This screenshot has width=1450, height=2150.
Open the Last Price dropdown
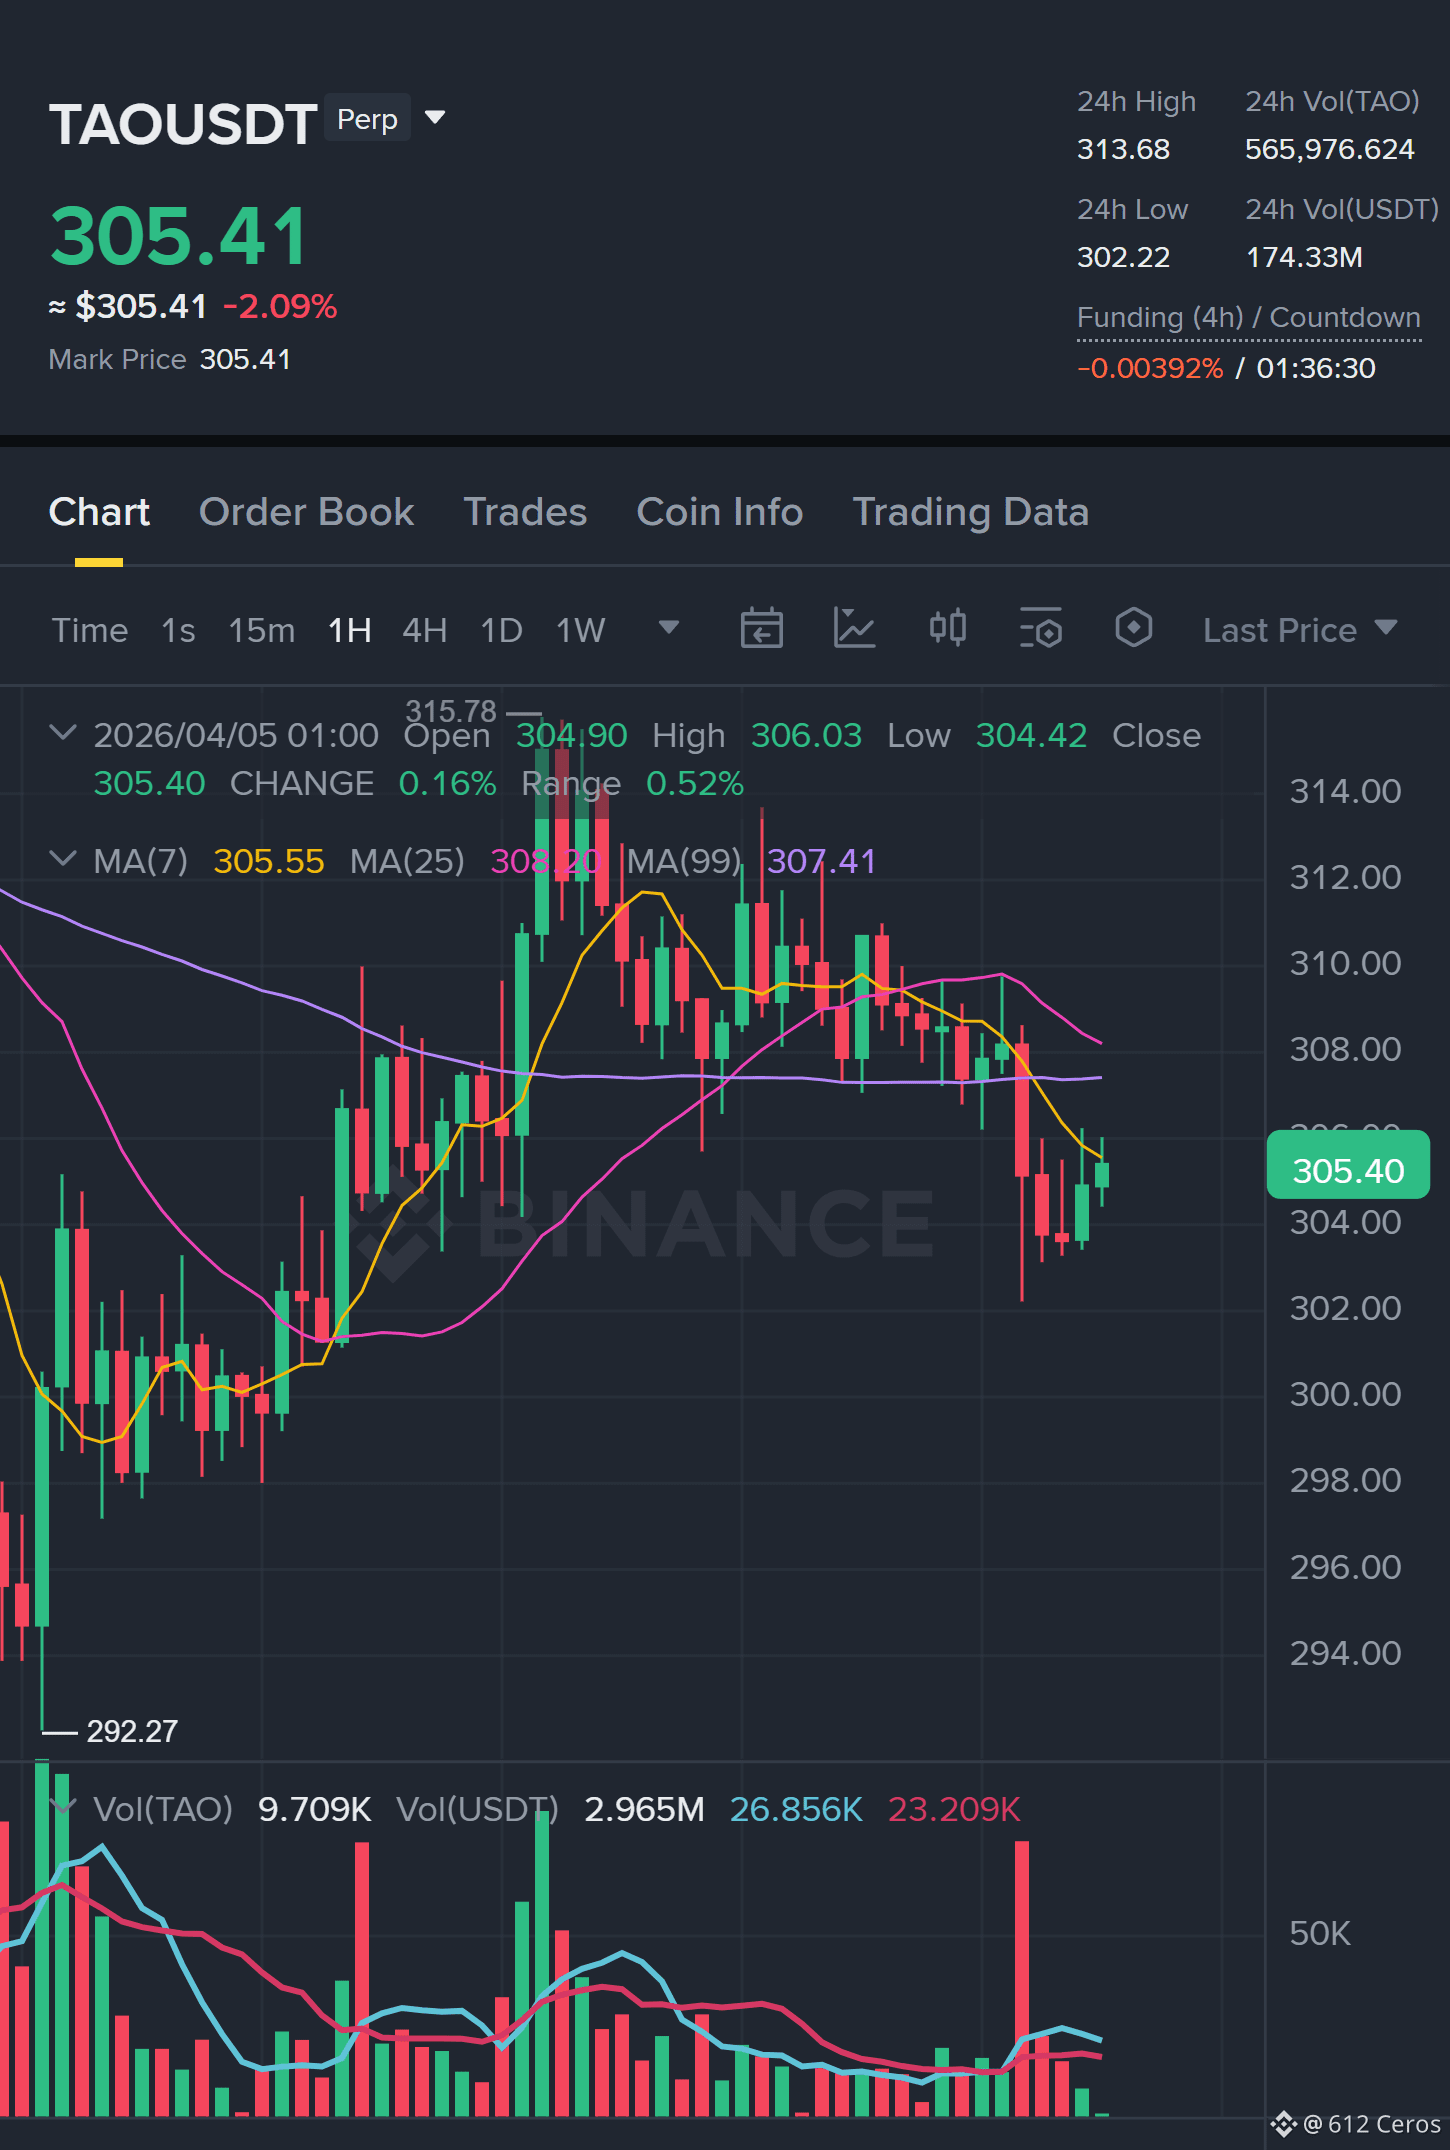(1300, 630)
